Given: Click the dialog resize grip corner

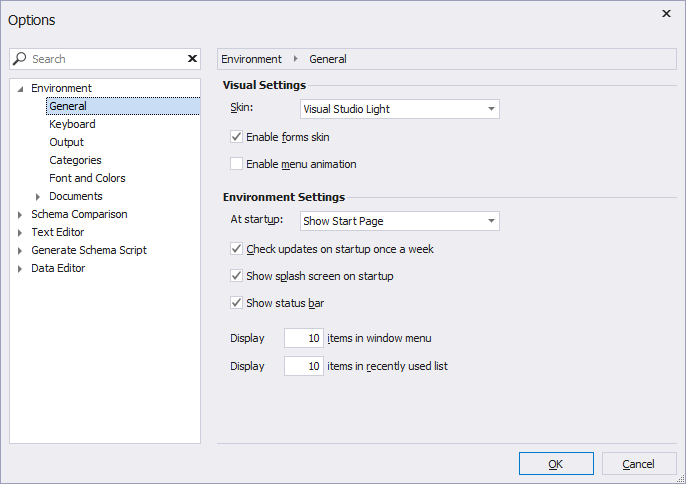Looking at the screenshot, I should click(x=680, y=479).
